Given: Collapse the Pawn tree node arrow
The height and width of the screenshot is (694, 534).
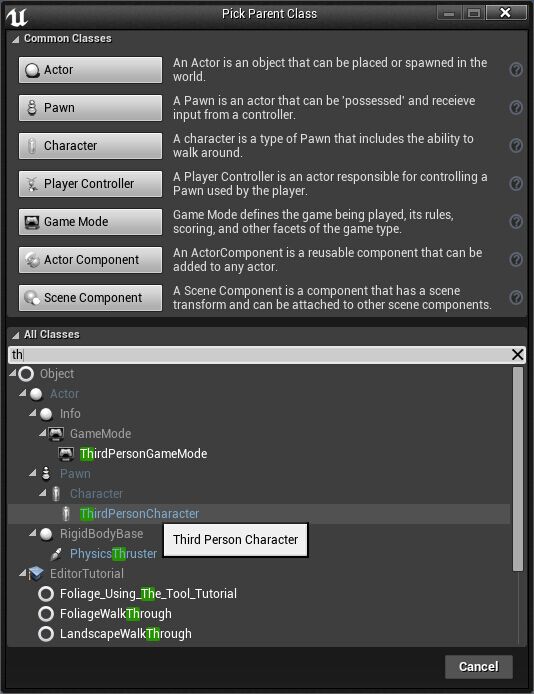Looking at the screenshot, I should (x=32, y=473).
